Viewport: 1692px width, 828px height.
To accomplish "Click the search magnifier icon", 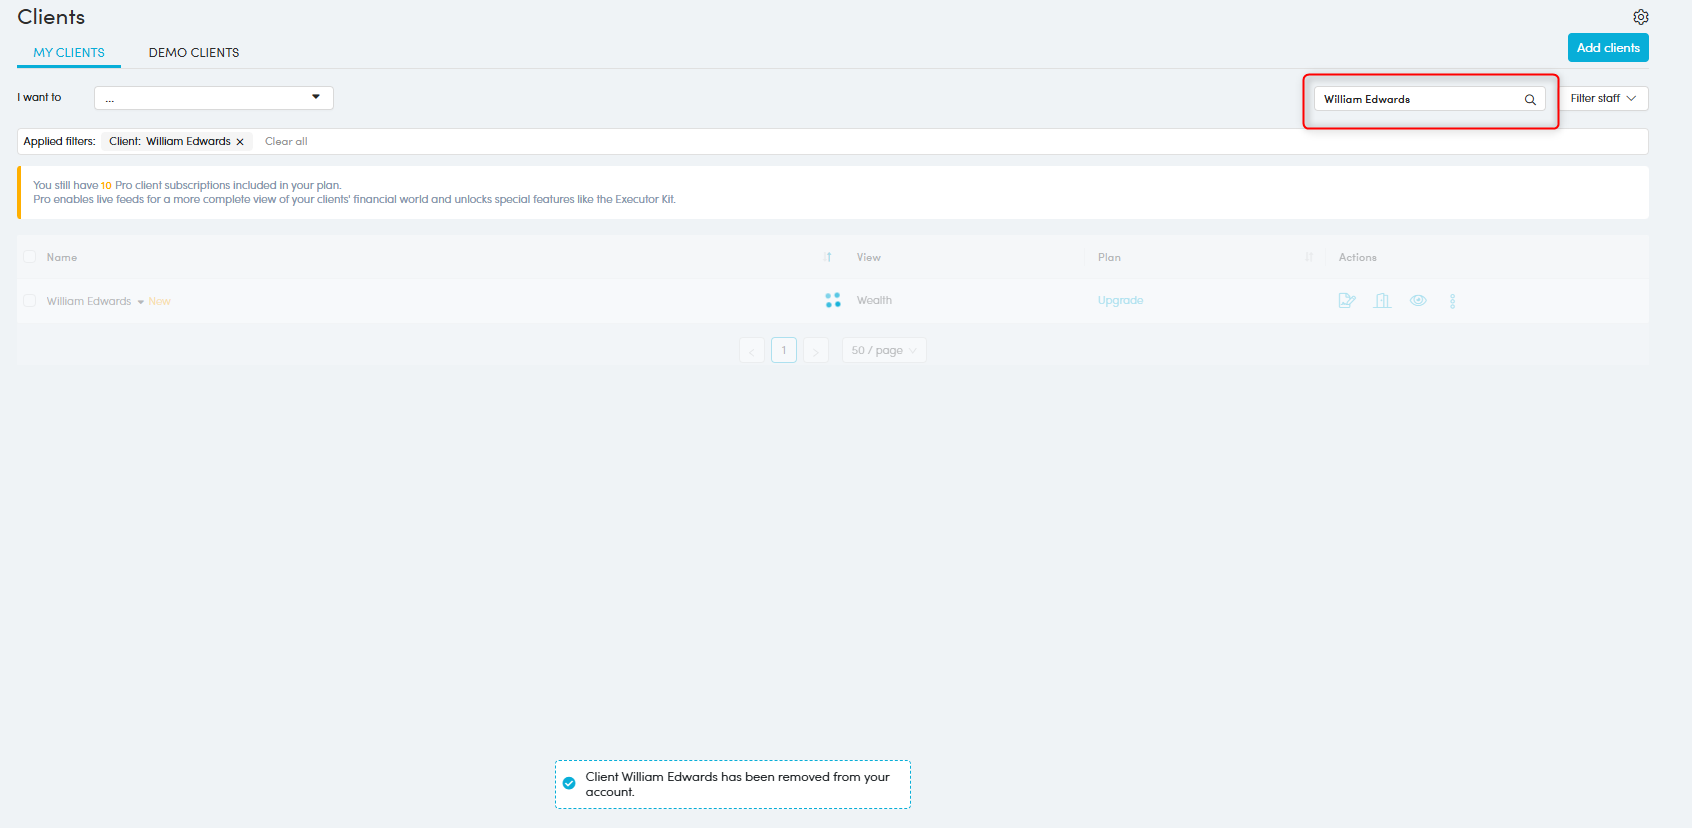I will [1529, 100].
